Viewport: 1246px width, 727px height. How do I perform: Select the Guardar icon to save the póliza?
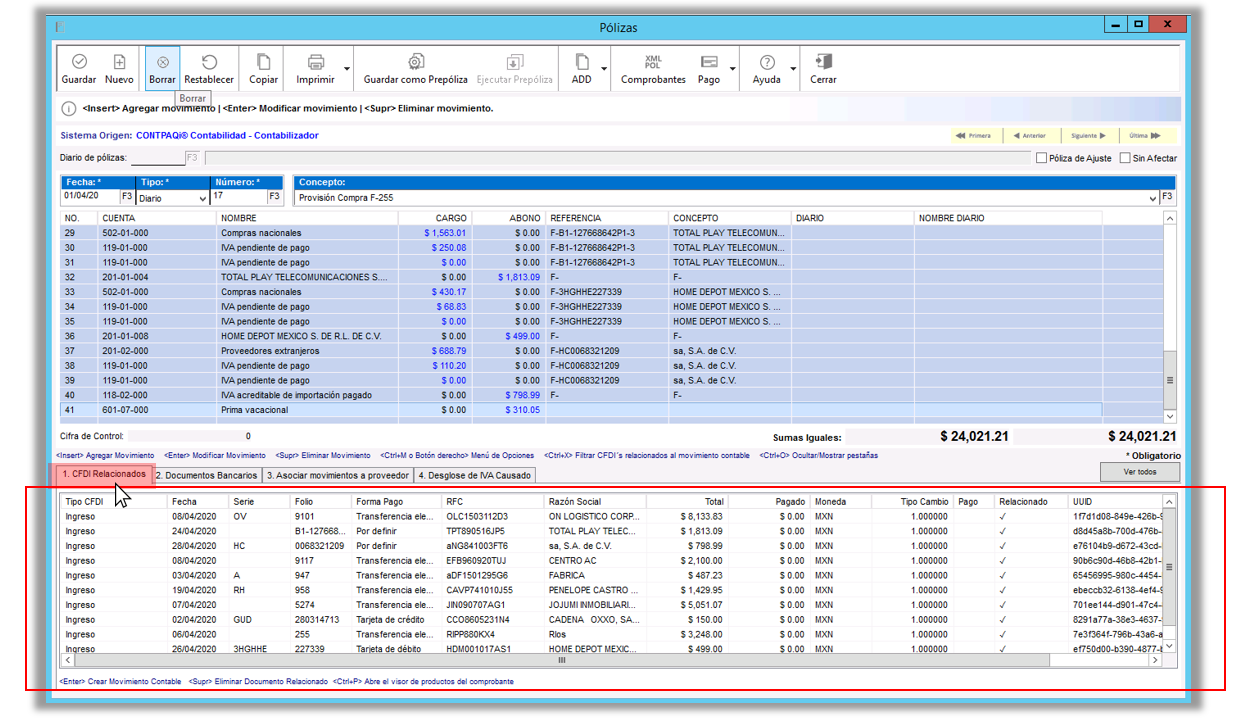pos(79,62)
